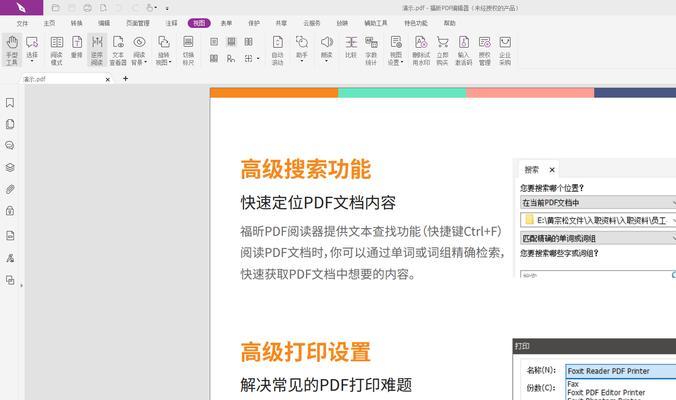676x400 pixels.
Task: Expand the 阅读背景 reading background dropdown
Action: click(x=146, y=62)
